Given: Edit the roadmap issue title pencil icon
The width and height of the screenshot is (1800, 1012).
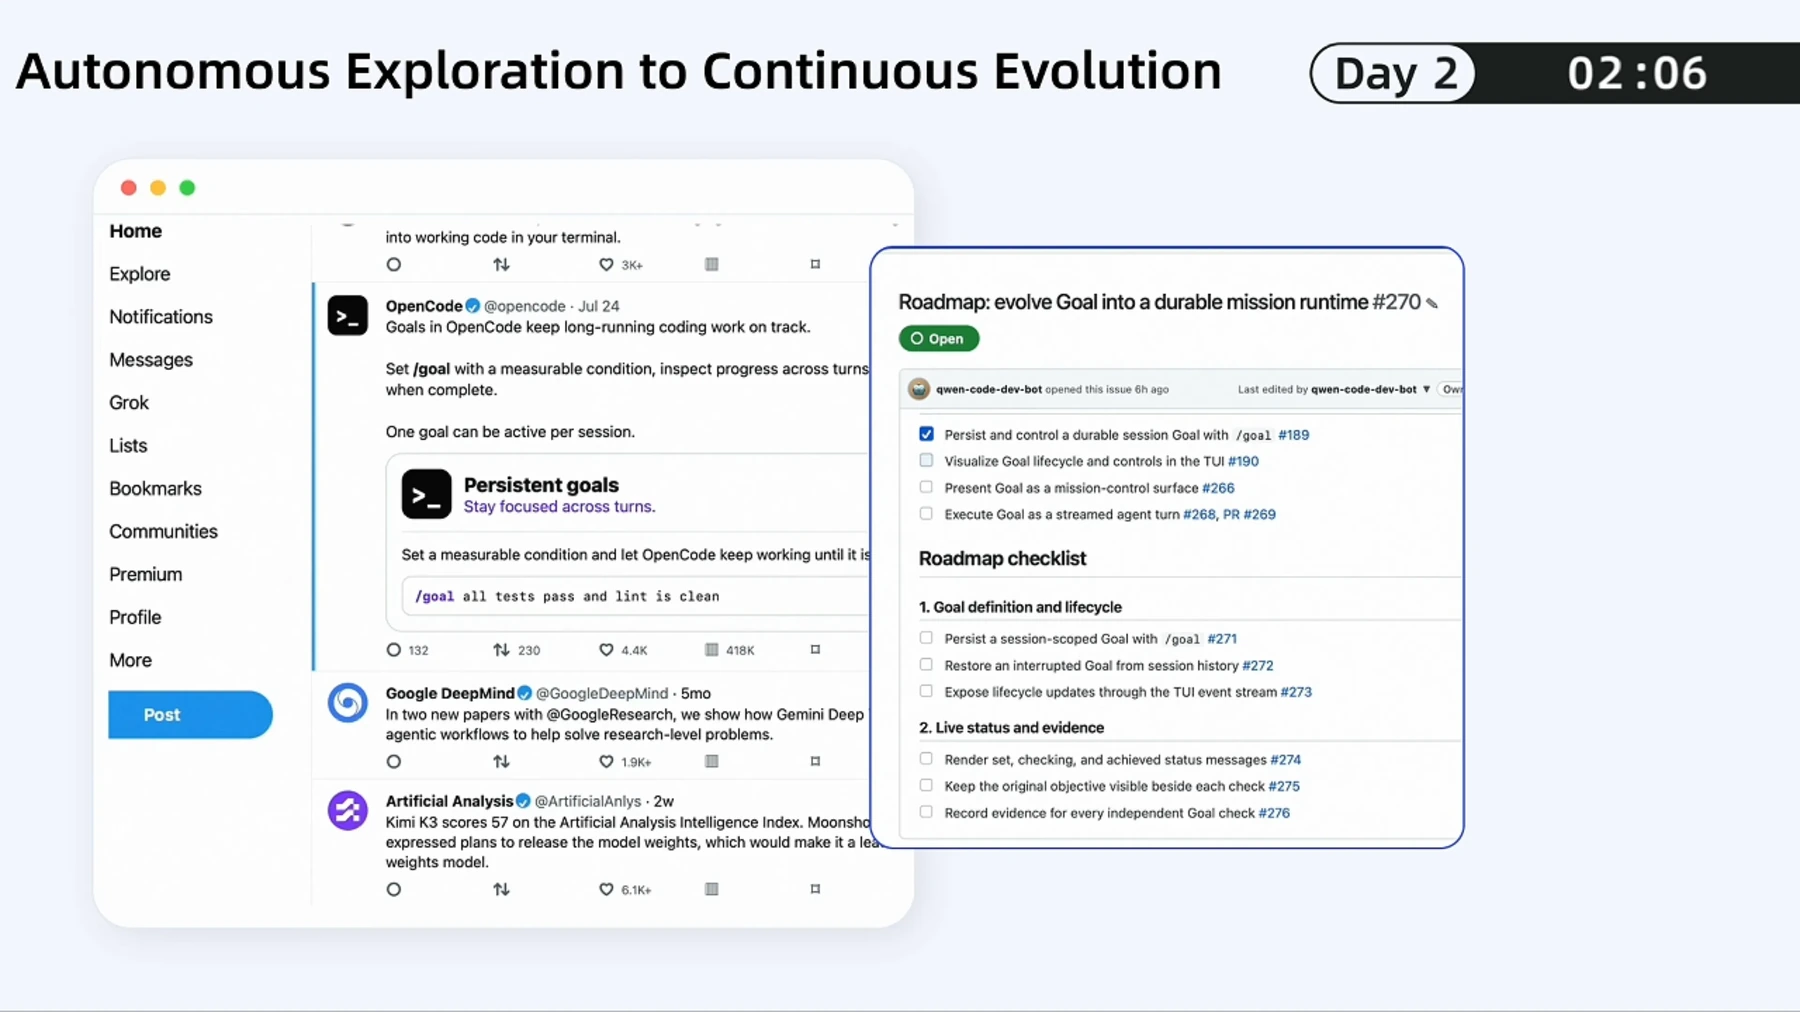Looking at the screenshot, I should click(1432, 304).
